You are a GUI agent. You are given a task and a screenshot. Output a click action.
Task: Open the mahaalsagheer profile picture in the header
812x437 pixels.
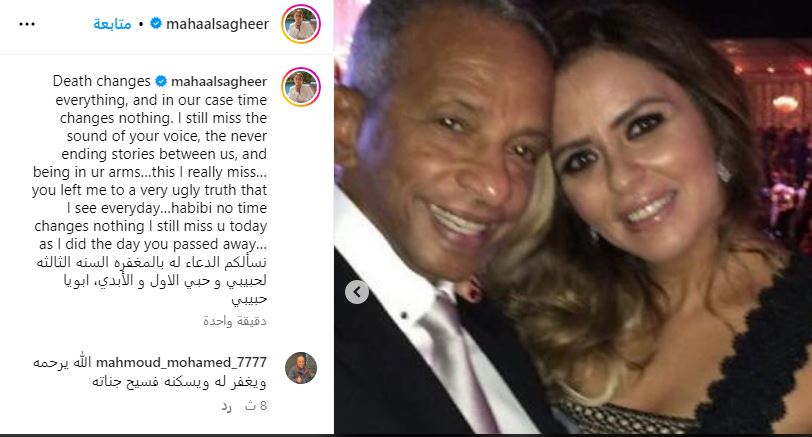click(301, 24)
